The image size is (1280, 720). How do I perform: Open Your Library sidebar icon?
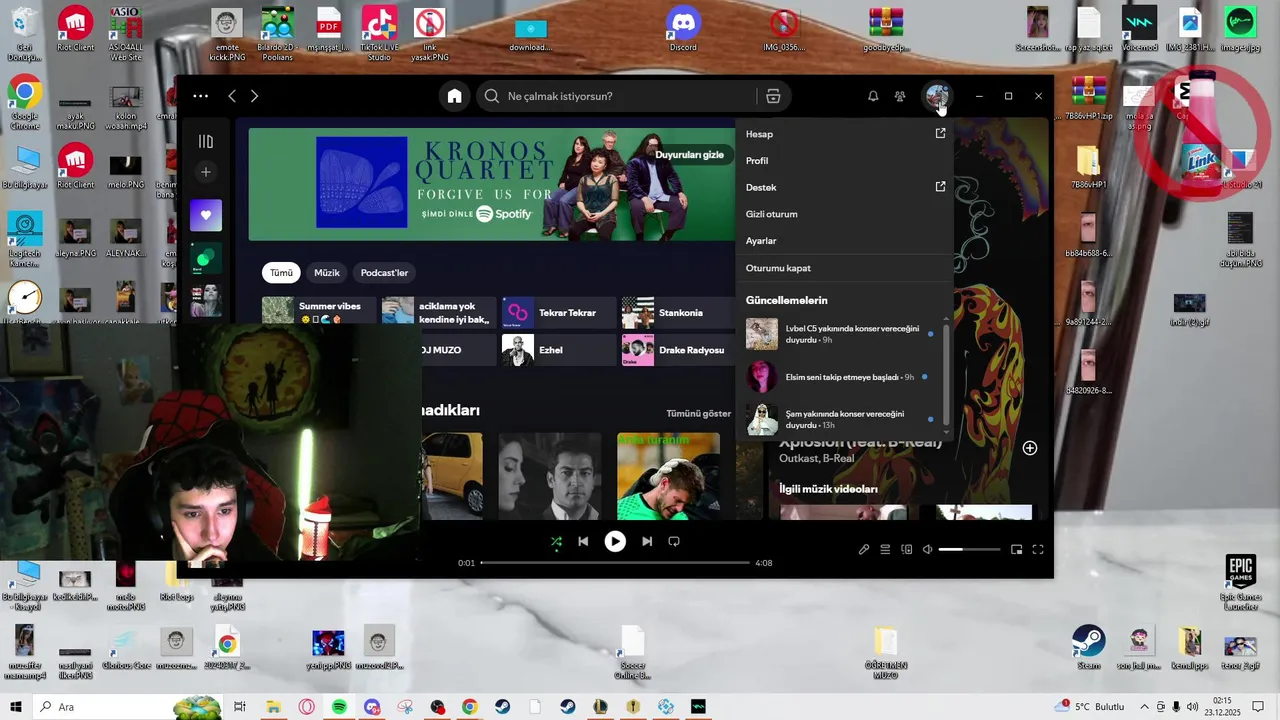206,142
